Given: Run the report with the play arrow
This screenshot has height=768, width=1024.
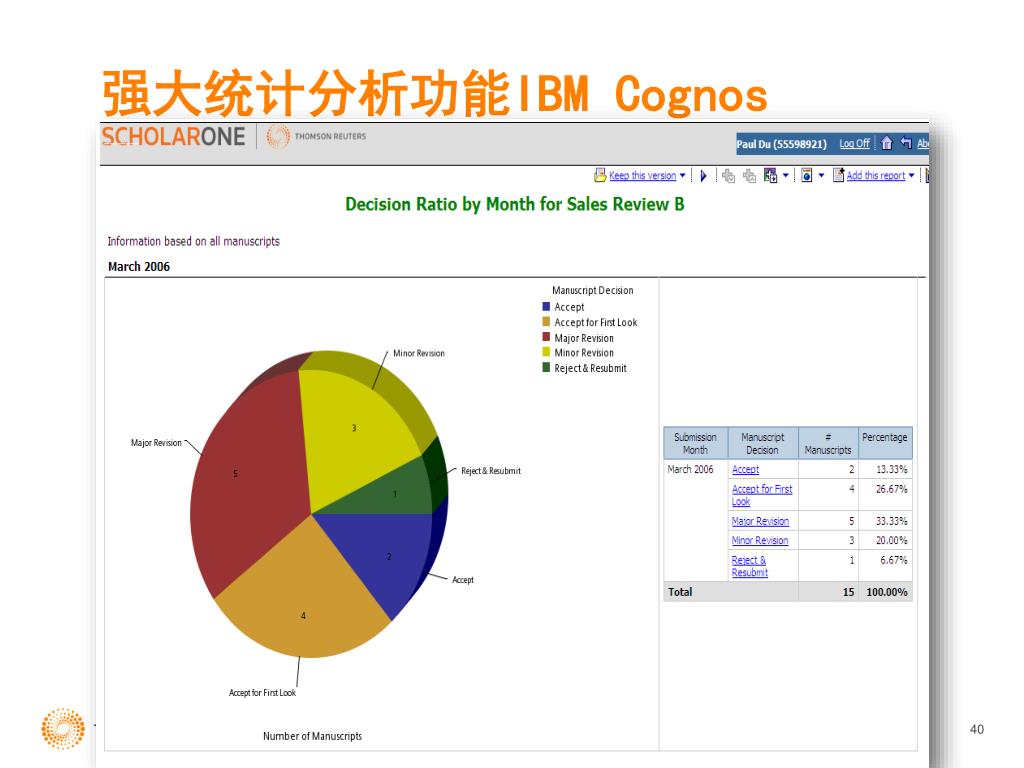Looking at the screenshot, I should point(703,176).
